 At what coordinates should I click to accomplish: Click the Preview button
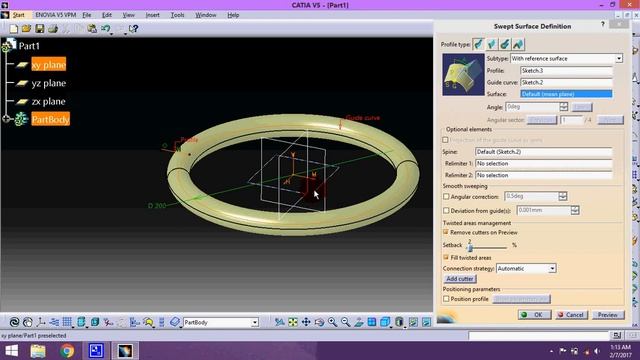[608, 315]
